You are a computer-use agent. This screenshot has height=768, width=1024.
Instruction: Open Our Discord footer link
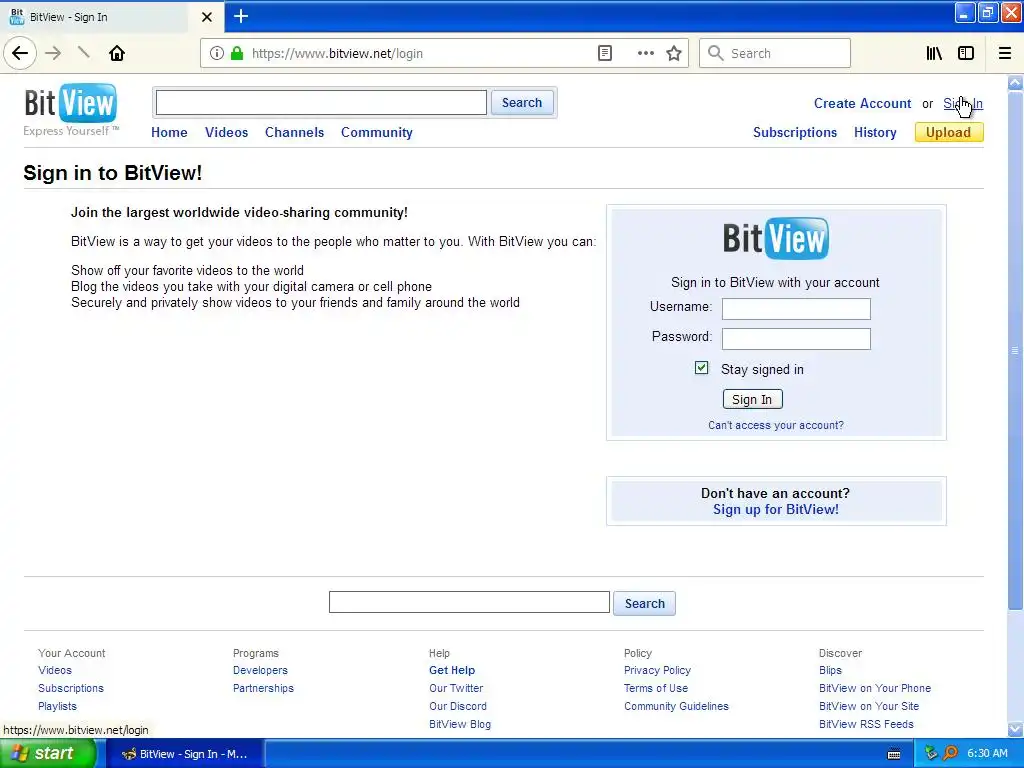[458, 706]
